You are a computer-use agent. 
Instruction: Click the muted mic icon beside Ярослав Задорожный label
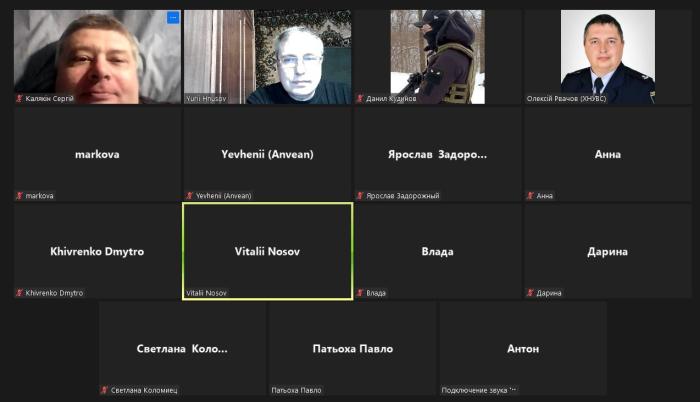(x=360, y=196)
